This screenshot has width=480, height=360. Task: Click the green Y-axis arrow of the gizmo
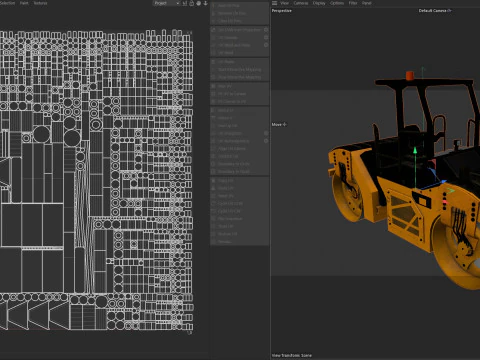[x=415, y=151]
